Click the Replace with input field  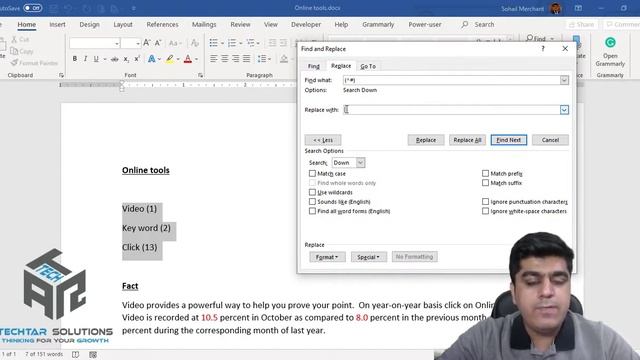(451, 110)
